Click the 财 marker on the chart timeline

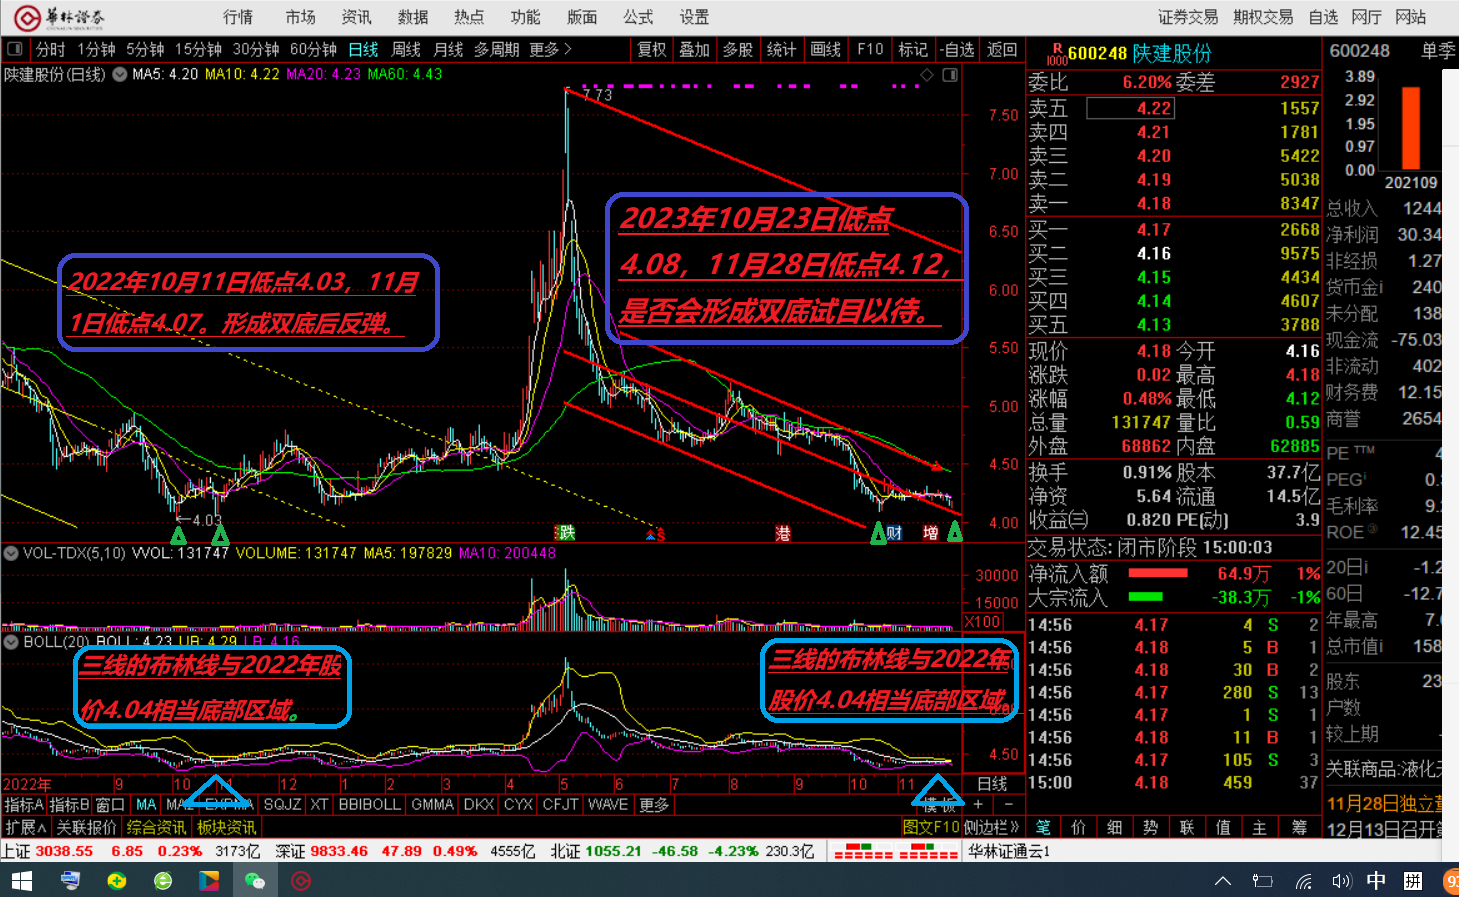[895, 533]
